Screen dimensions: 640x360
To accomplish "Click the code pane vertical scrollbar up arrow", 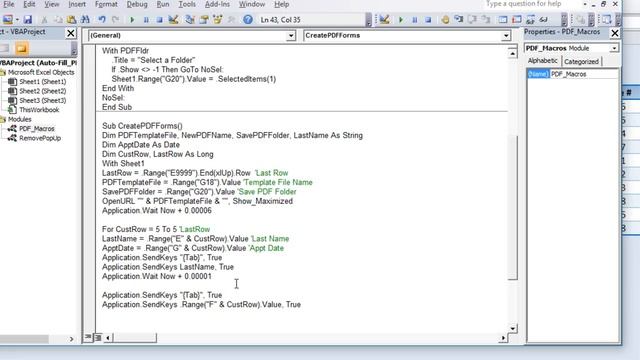I will 513,53.
